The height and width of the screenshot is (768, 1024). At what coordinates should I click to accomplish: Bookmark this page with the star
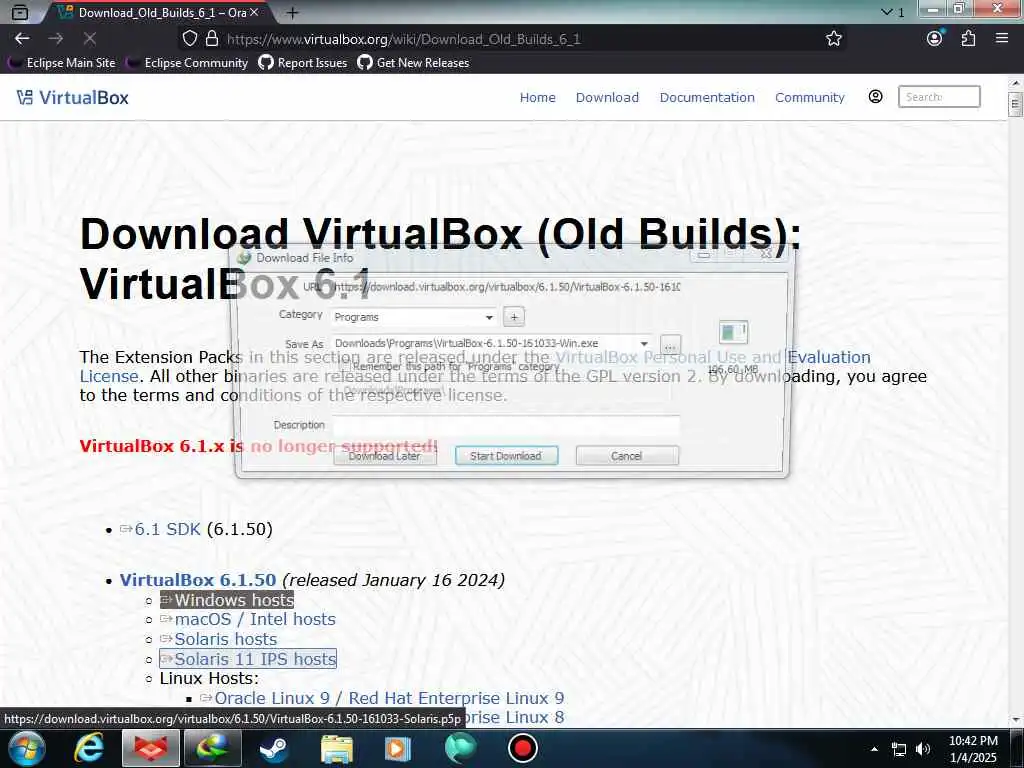[833, 39]
